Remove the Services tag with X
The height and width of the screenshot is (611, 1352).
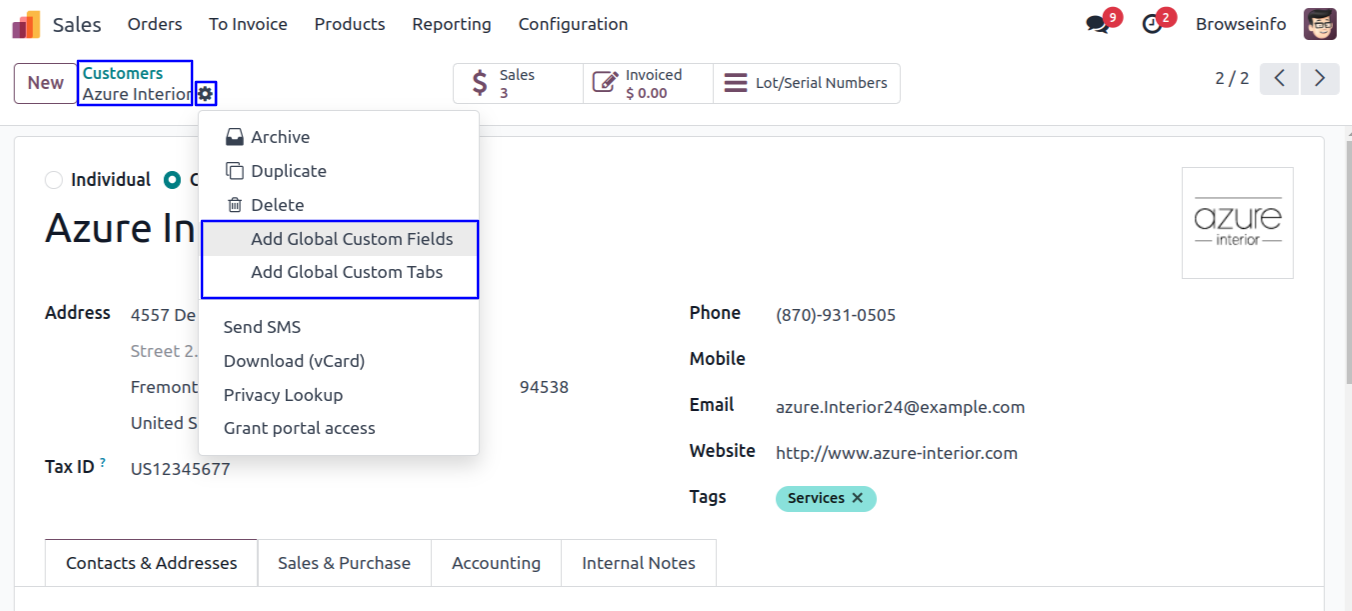click(857, 498)
